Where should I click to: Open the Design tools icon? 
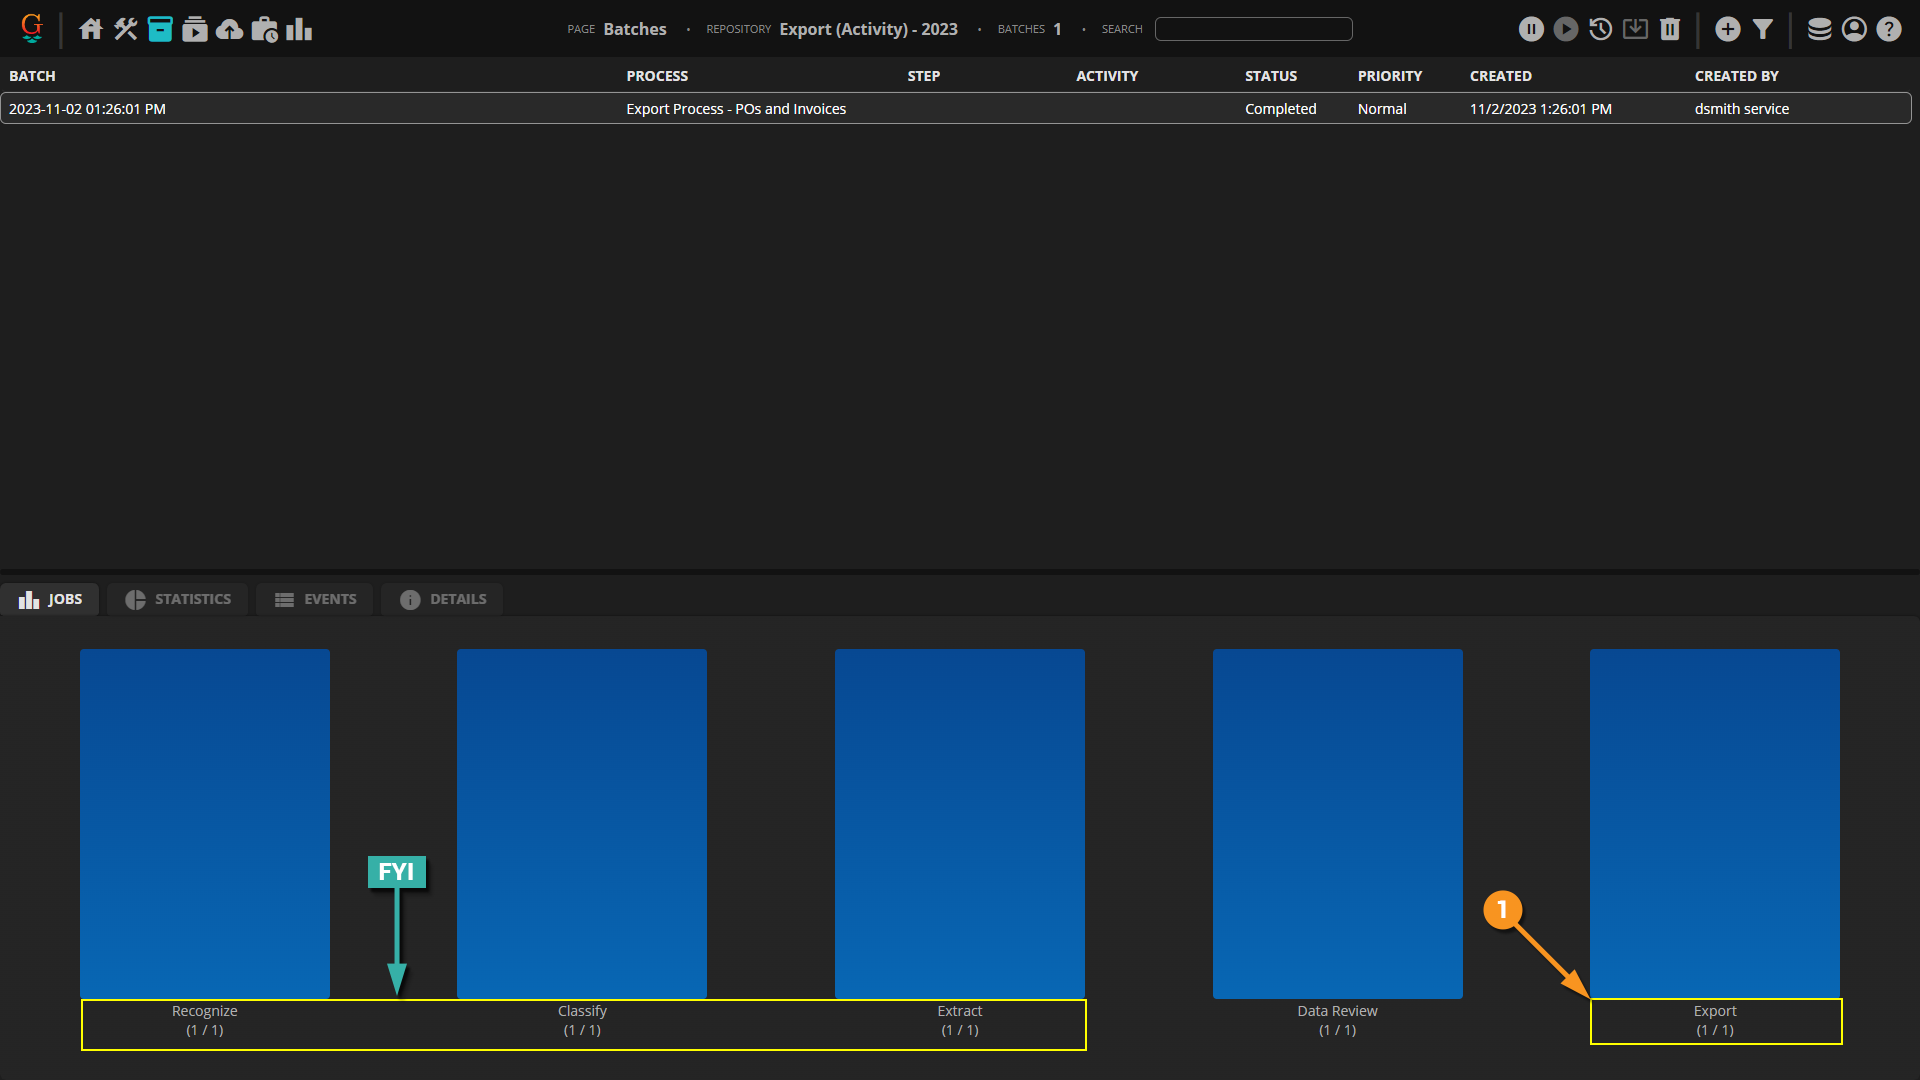coord(125,29)
